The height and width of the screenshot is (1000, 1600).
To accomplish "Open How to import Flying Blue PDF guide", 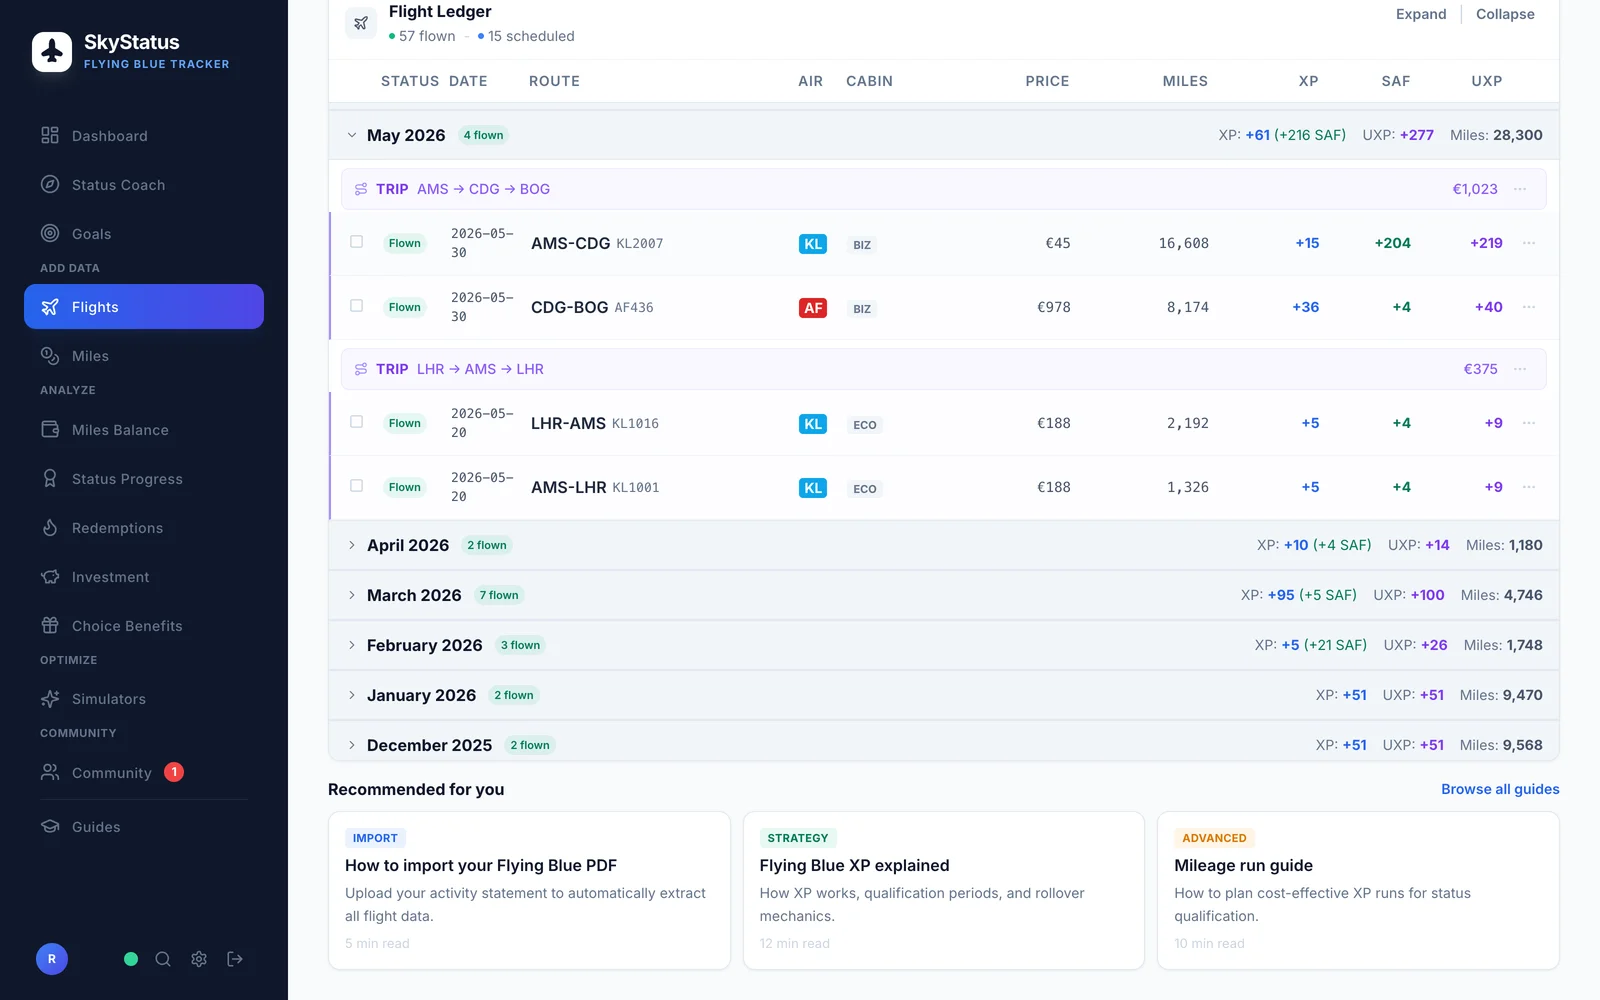I will pyautogui.click(x=529, y=890).
